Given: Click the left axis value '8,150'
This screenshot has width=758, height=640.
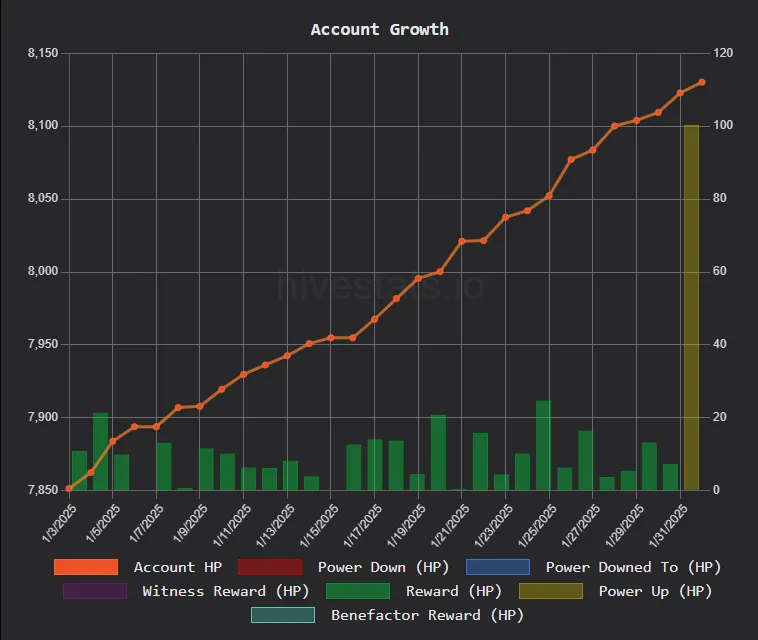Looking at the screenshot, I should pos(43,53).
